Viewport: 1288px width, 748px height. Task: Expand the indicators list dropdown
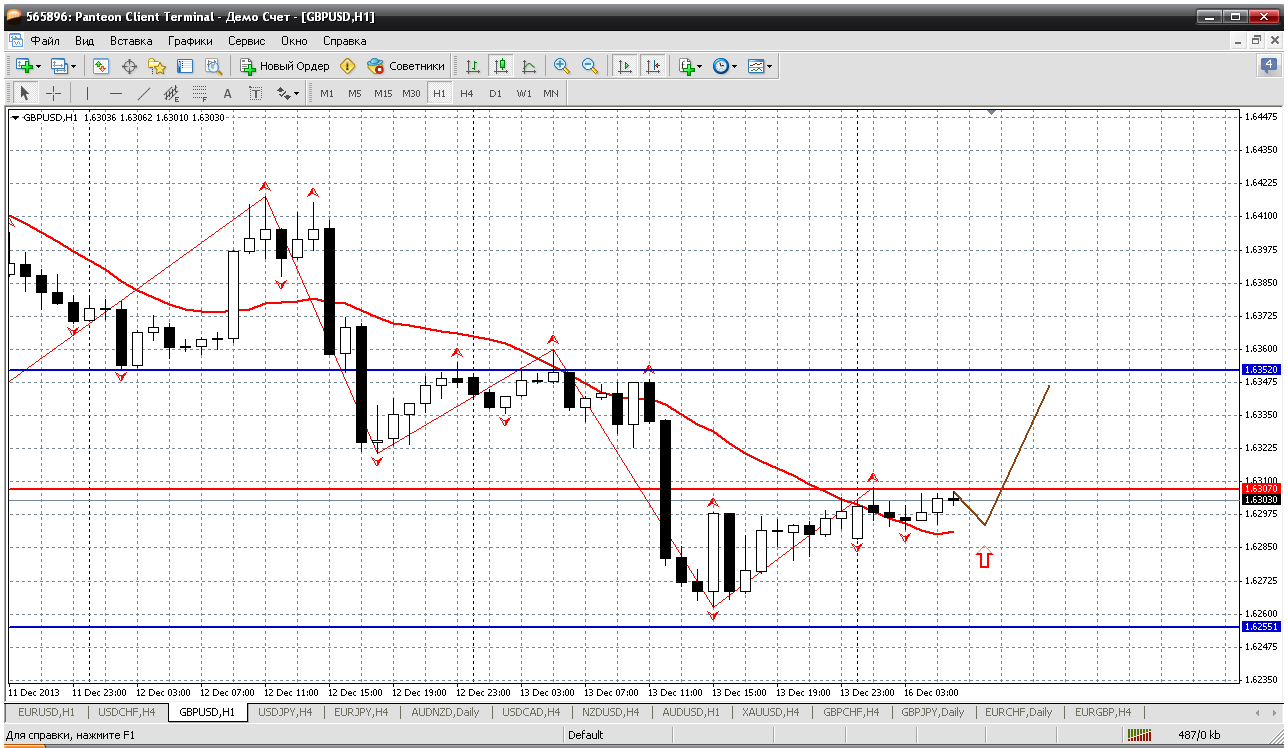[700, 66]
